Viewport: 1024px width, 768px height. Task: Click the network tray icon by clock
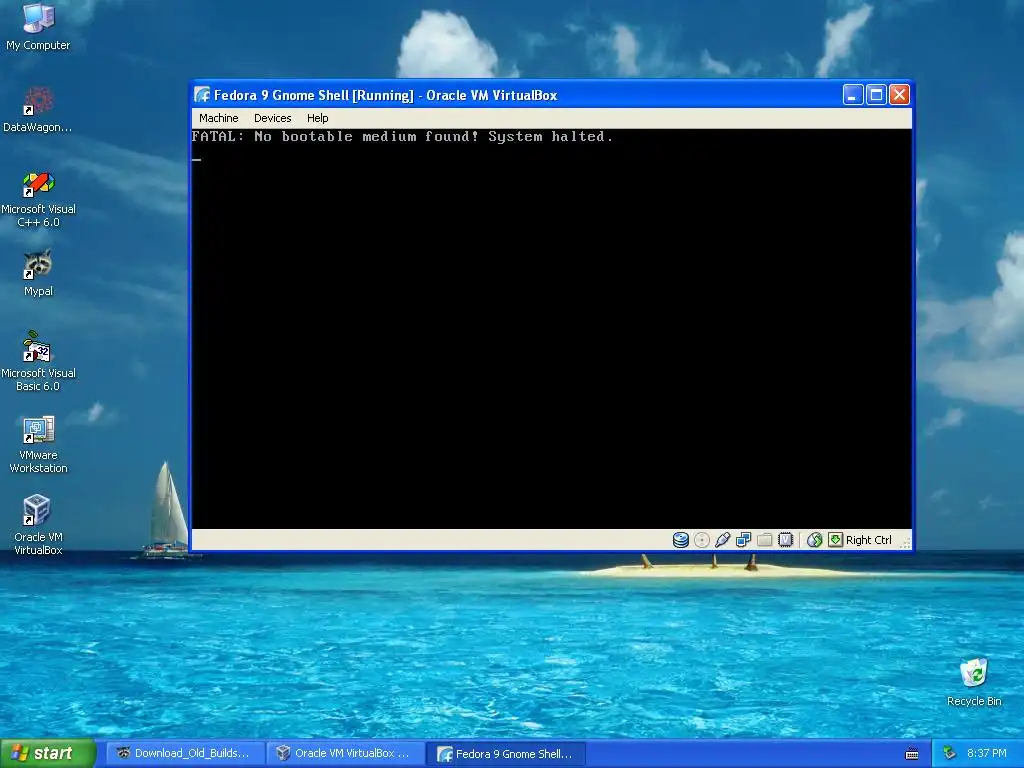(x=950, y=753)
